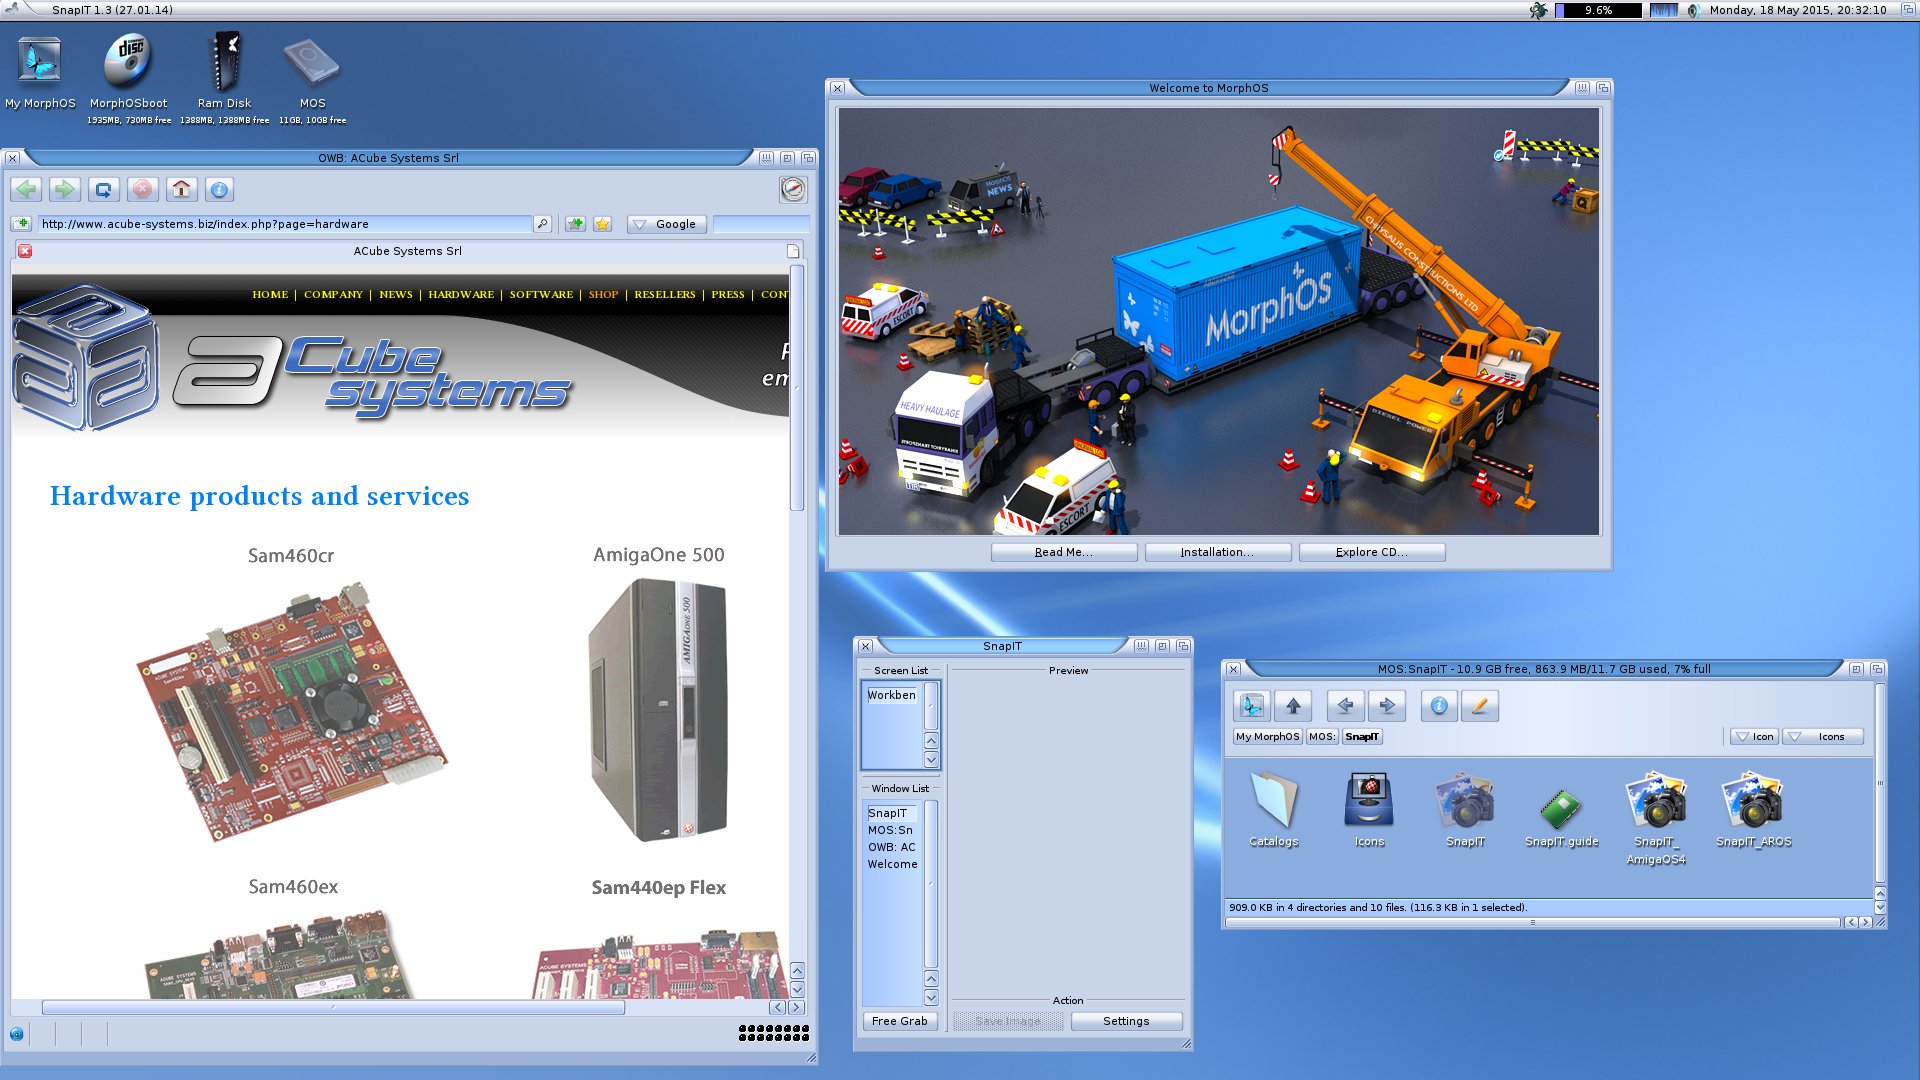This screenshot has height=1080, width=1920.
Task: Click Free Grab button in SnapIT
Action: coord(899,1021)
